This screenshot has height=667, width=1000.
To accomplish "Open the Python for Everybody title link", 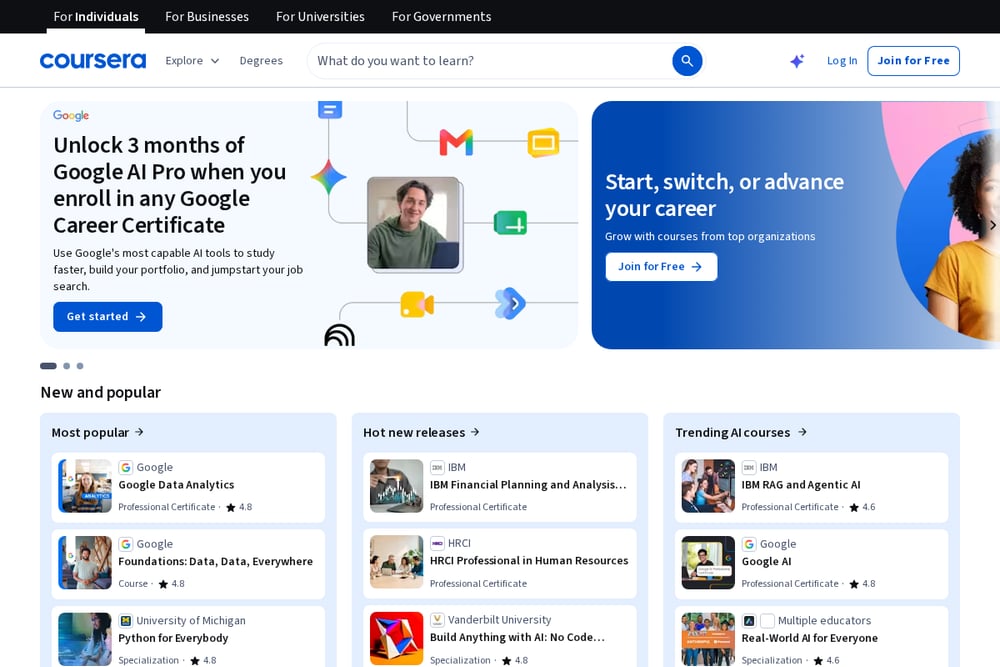I will point(173,638).
